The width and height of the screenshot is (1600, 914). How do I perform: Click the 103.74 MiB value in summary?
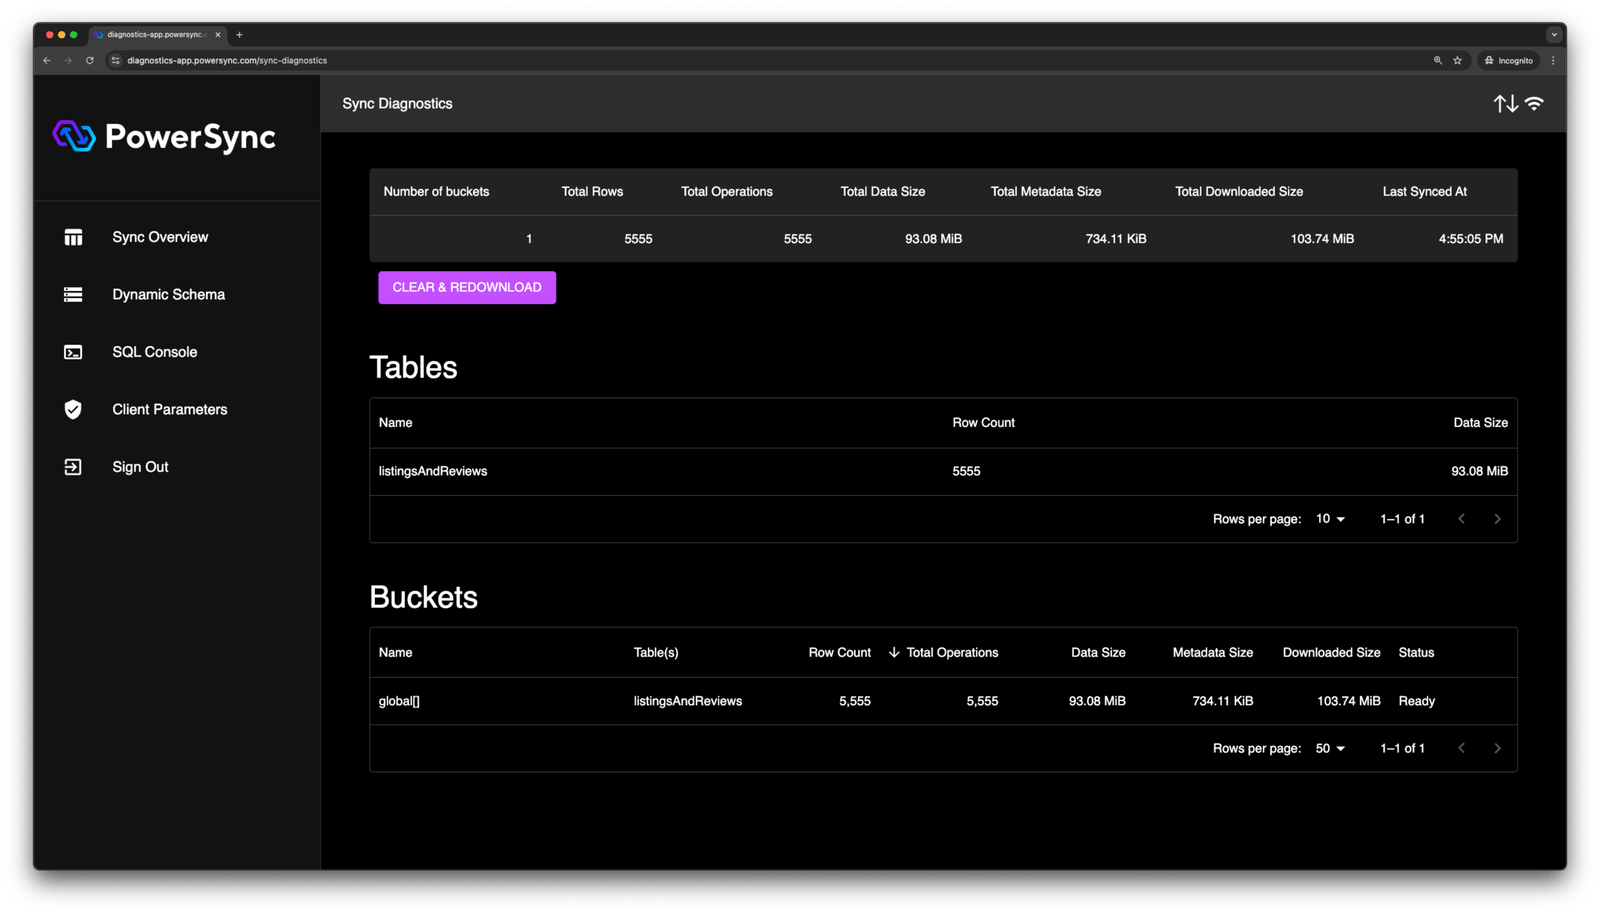pos(1322,239)
